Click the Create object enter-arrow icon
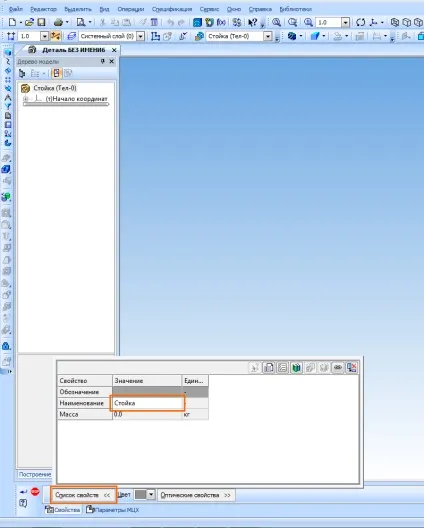 click(x=23, y=492)
